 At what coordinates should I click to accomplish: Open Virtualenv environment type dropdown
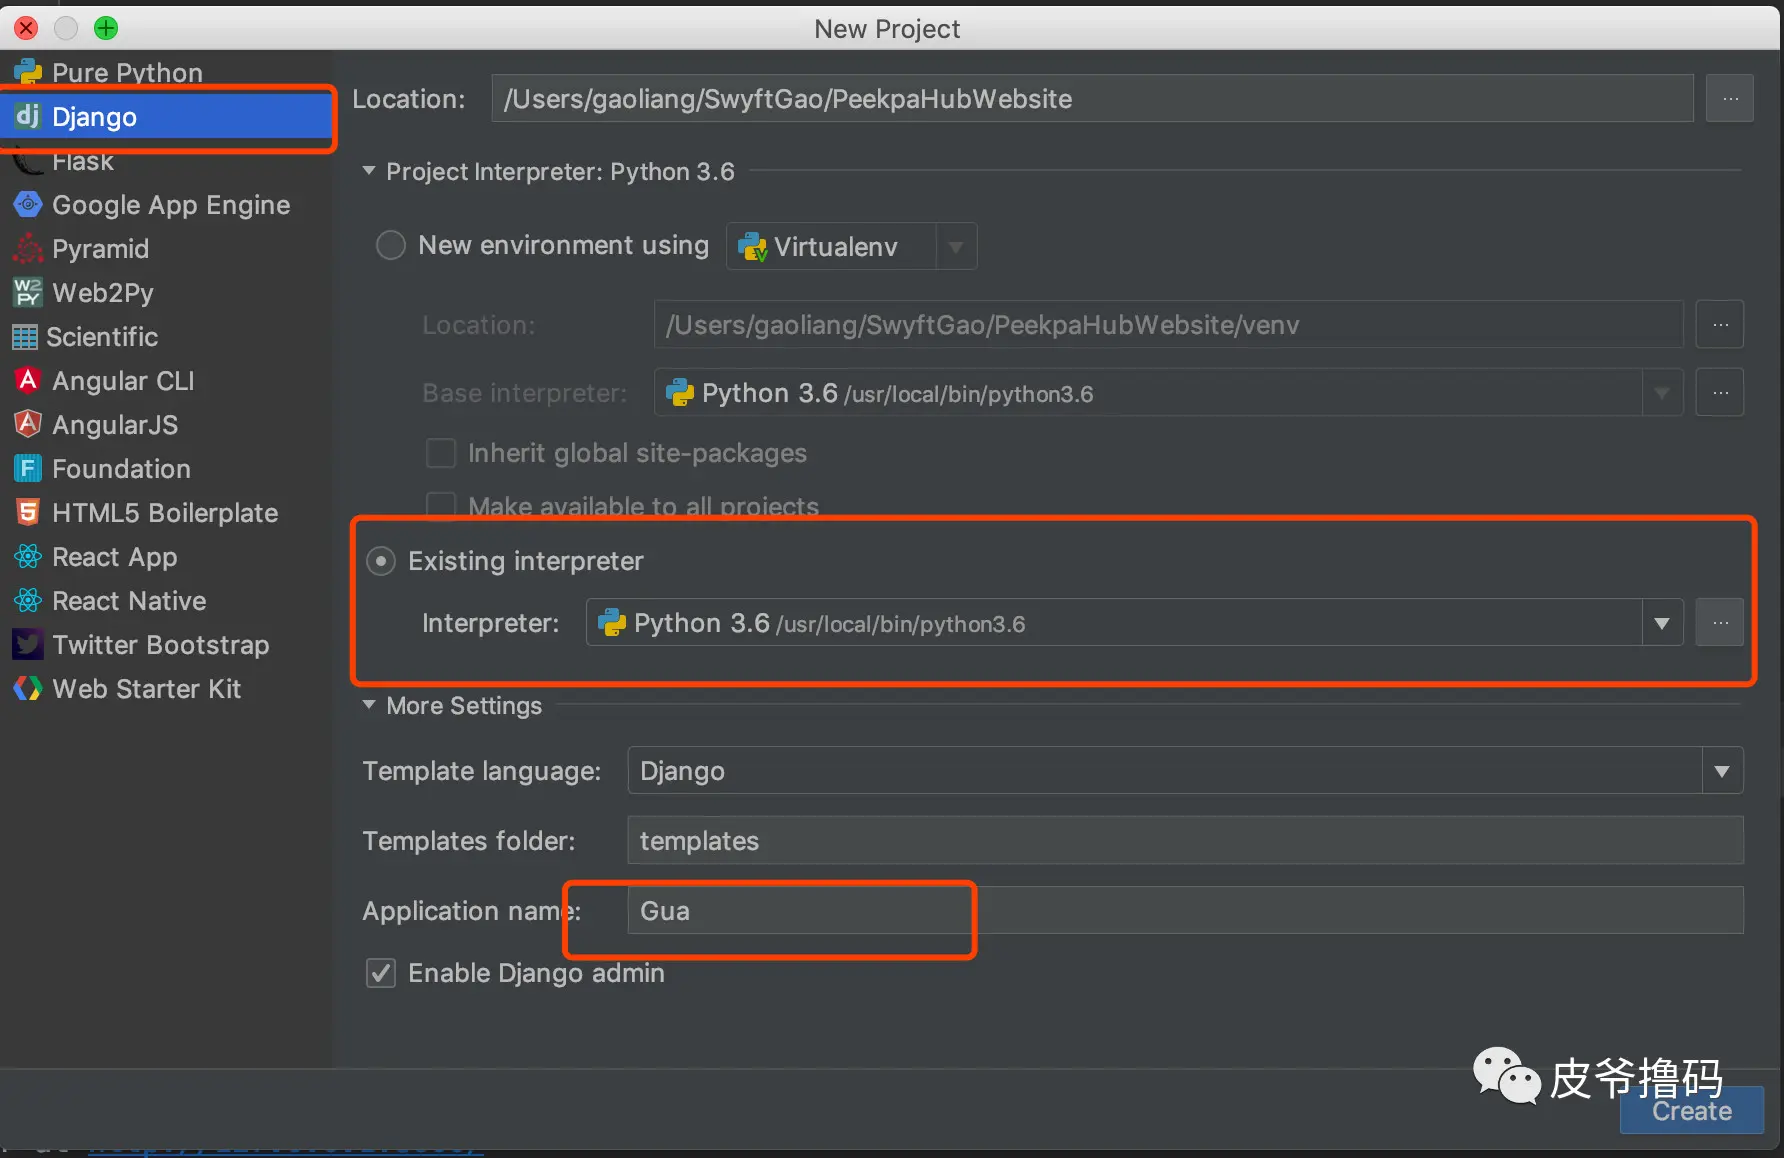coord(956,246)
